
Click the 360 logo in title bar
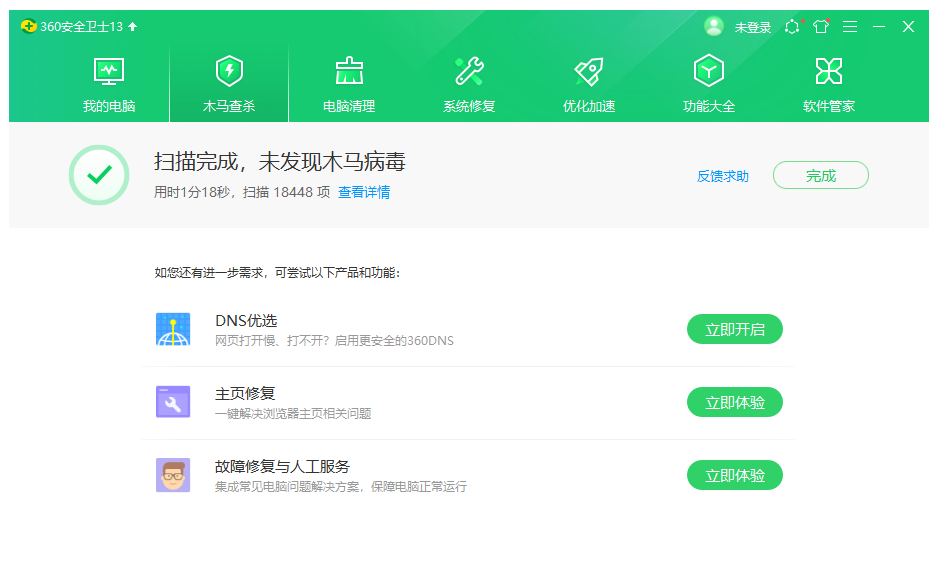(x=29, y=27)
